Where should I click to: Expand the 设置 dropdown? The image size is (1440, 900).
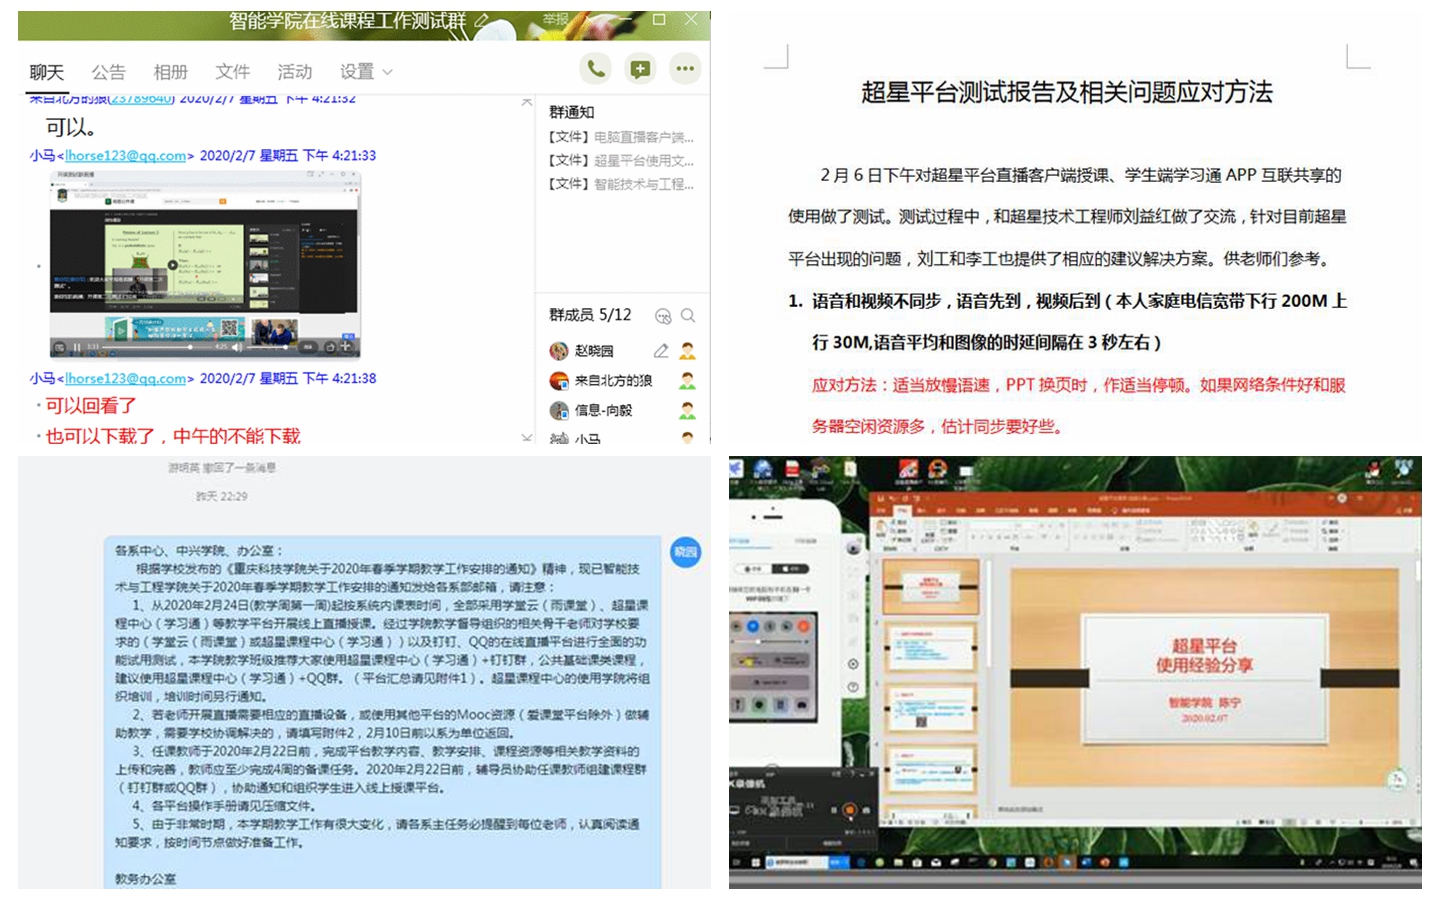pos(366,72)
